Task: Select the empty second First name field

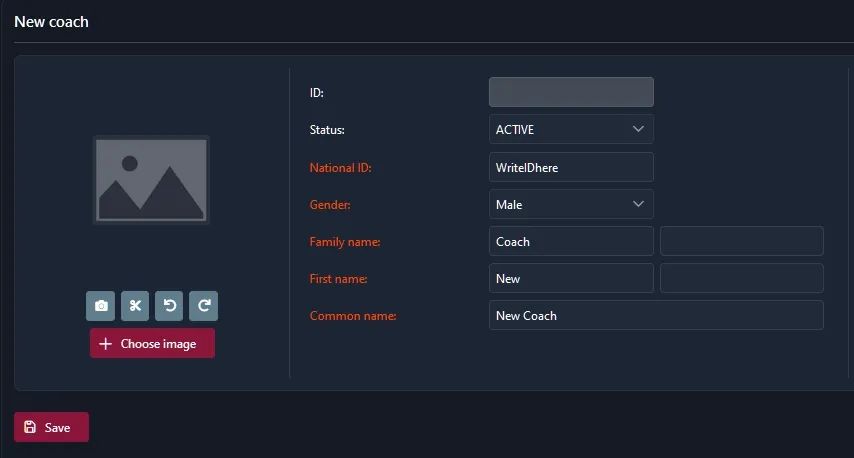Action: pyautogui.click(x=741, y=278)
